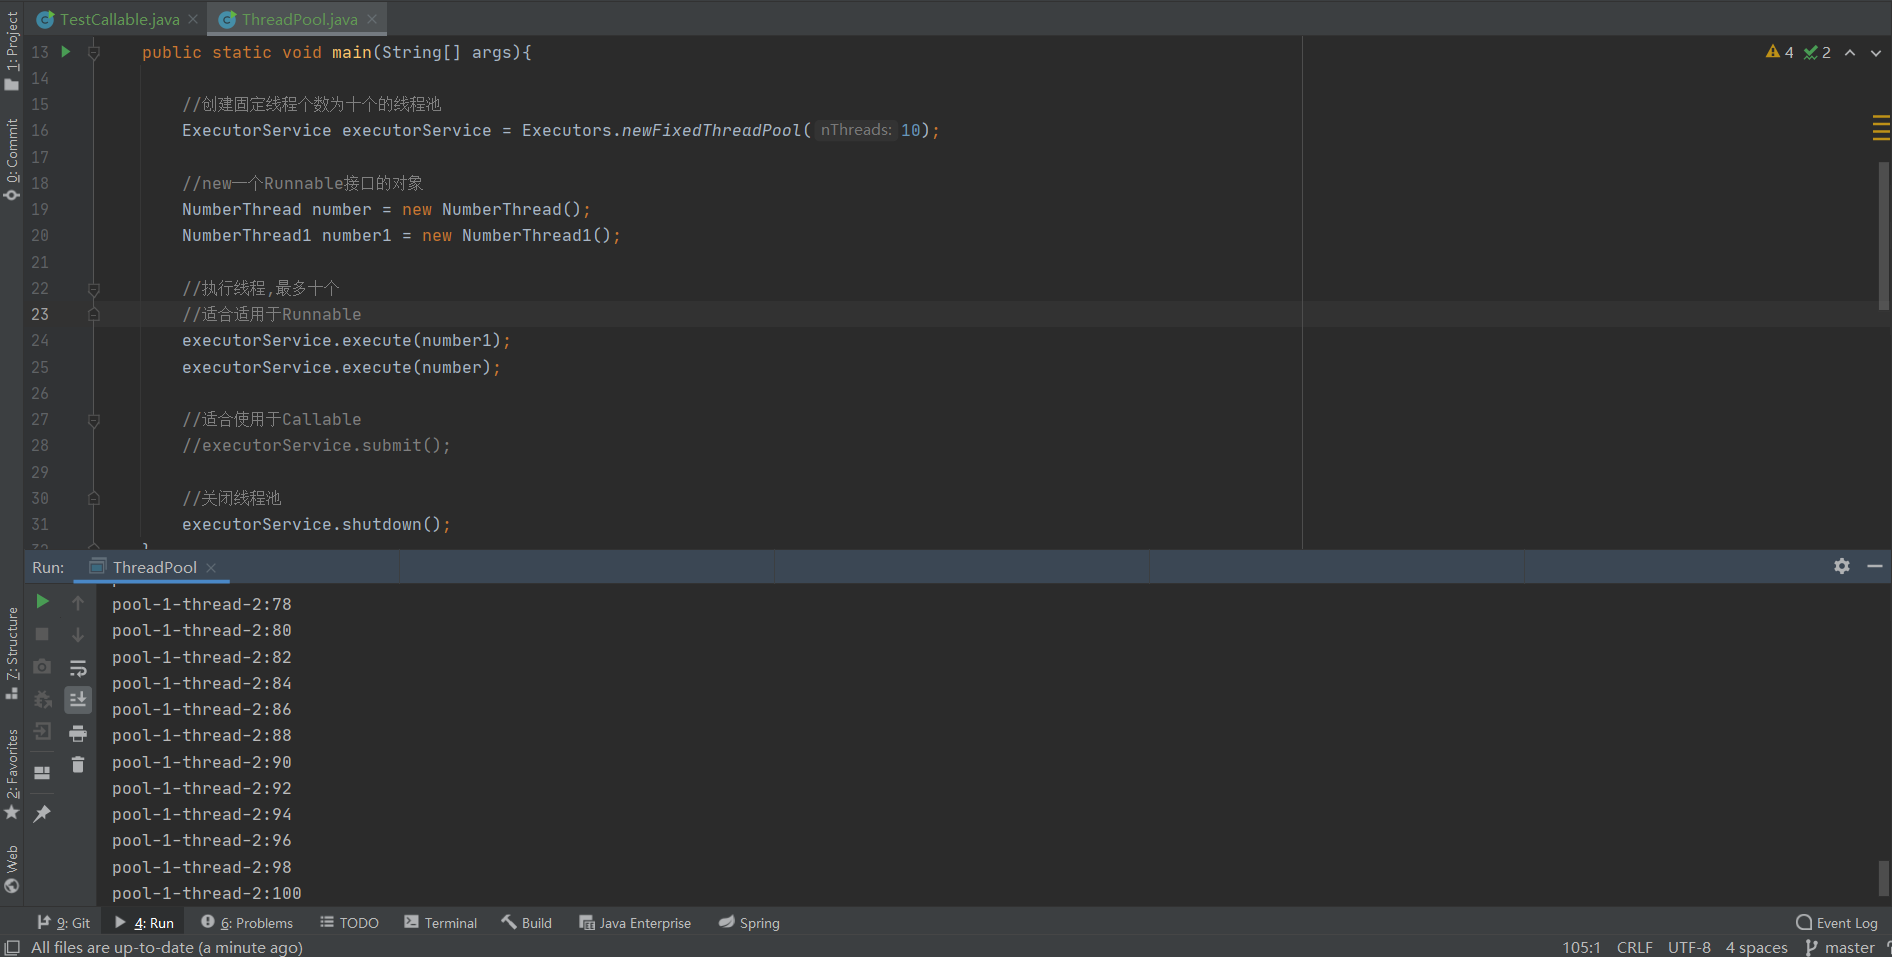
Task: Toggle the Run tool window button
Action: click(144, 923)
